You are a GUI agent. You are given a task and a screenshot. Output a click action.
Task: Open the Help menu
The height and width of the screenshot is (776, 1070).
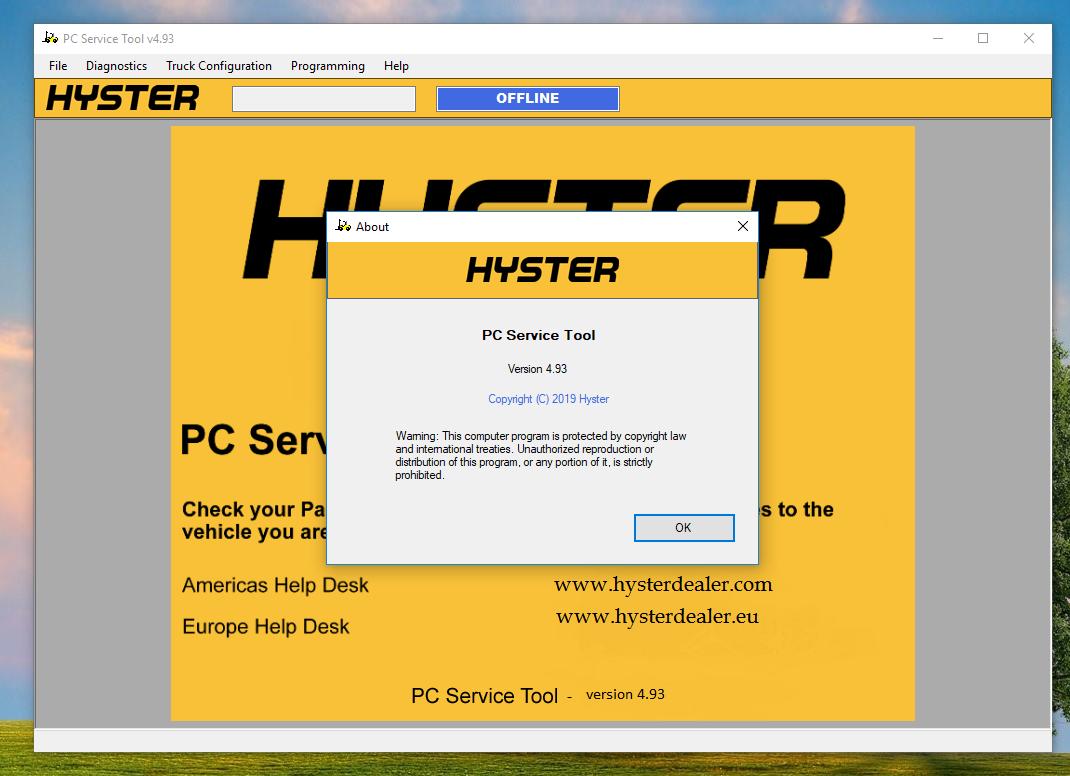[396, 66]
